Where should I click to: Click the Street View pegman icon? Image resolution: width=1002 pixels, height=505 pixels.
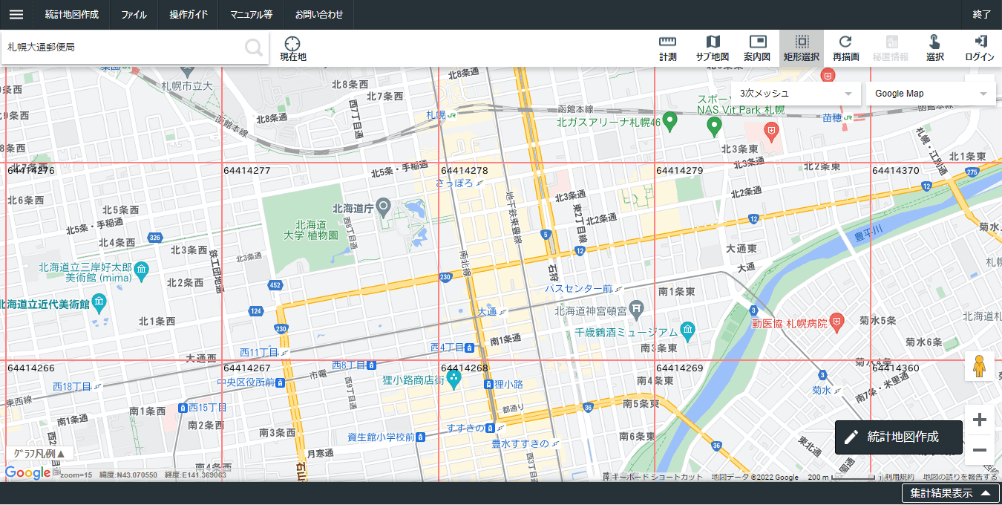coord(979,366)
